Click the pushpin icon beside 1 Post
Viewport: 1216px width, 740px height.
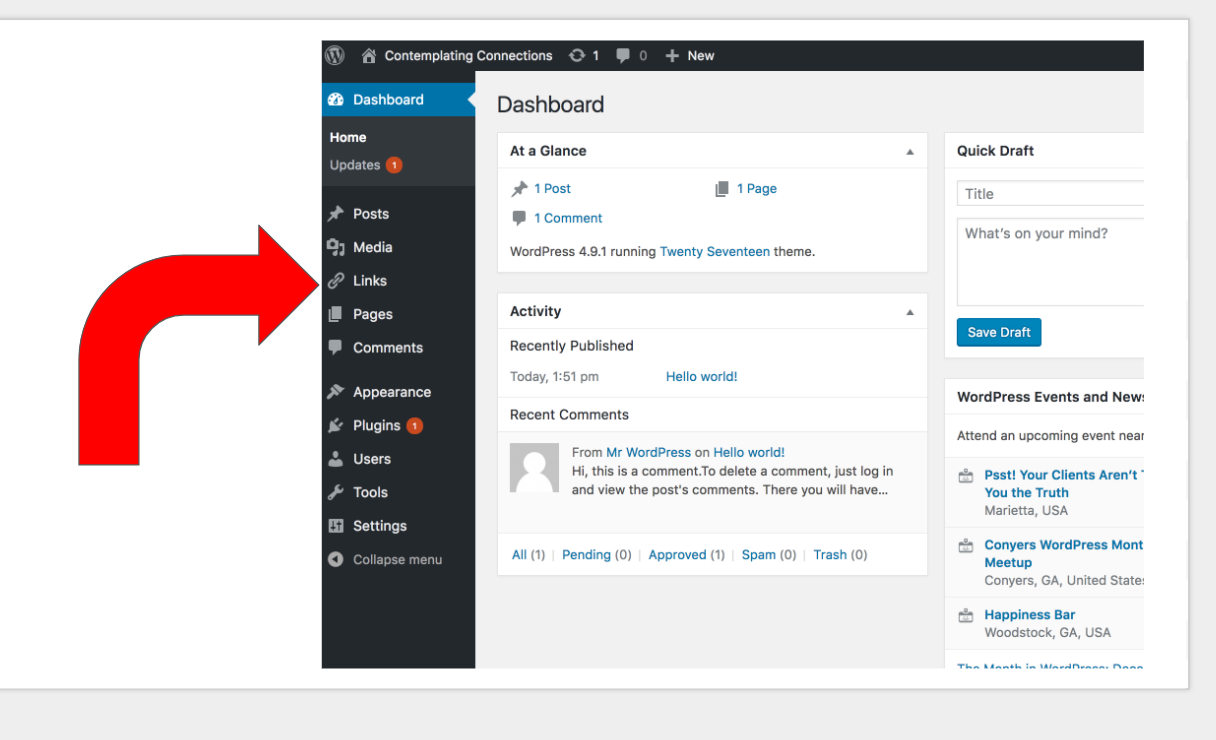point(519,189)
